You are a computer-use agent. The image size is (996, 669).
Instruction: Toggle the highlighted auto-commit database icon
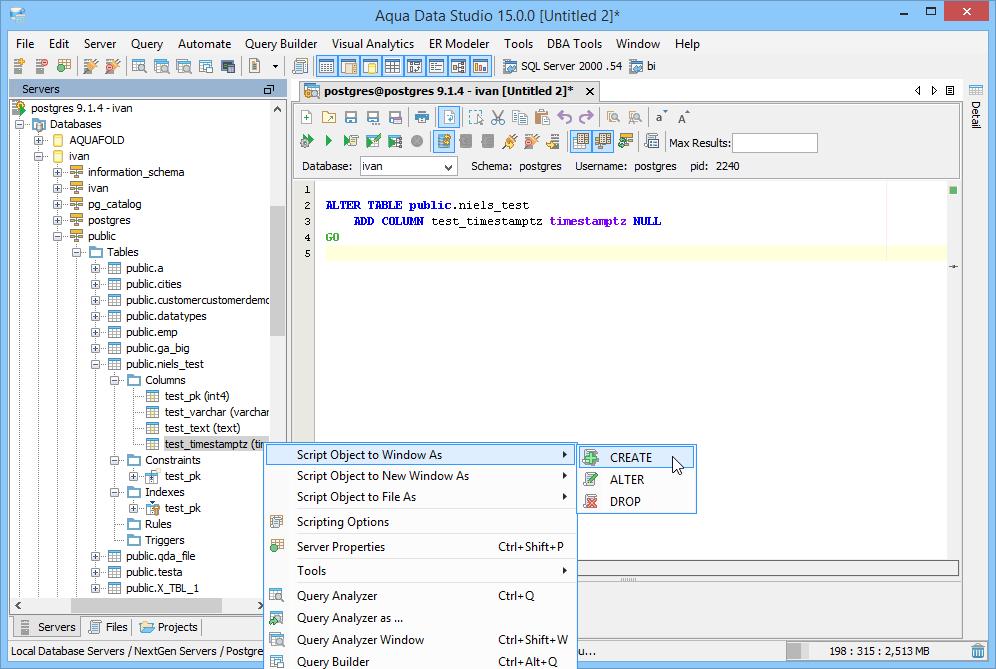point(444,141)
